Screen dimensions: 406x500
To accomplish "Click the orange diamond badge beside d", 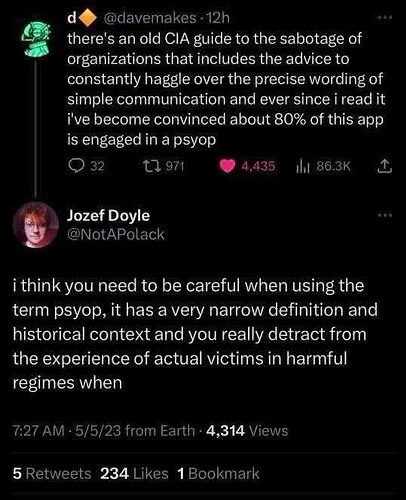I will 87,18.
